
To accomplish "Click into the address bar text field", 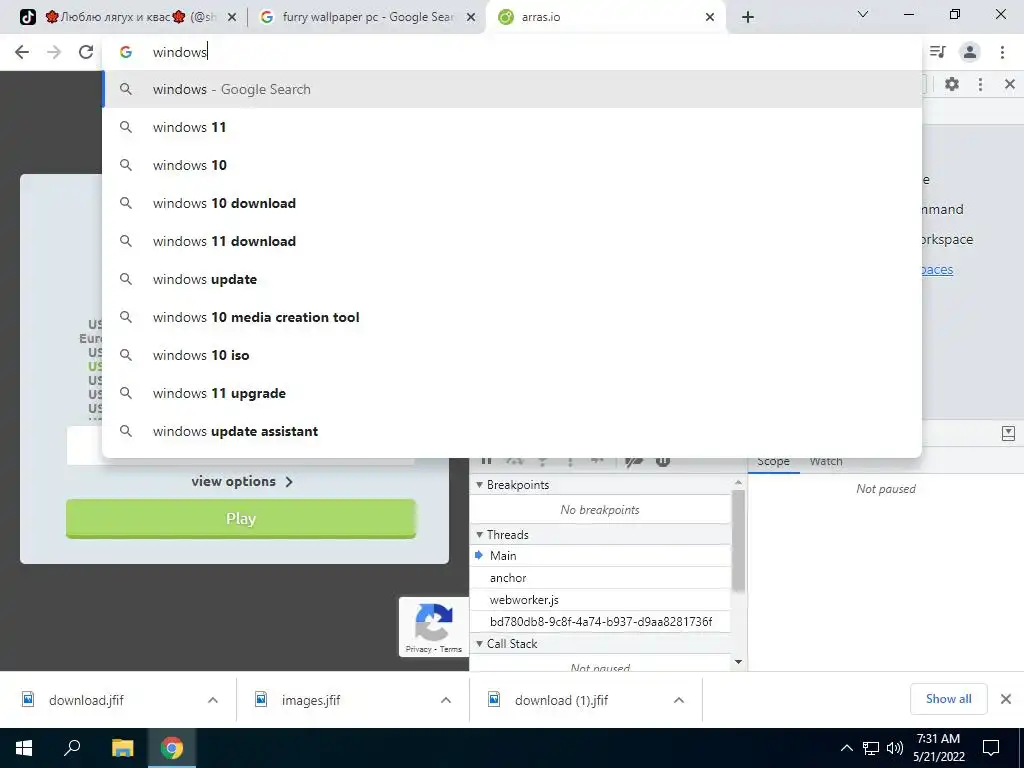I will click(512, 52).
